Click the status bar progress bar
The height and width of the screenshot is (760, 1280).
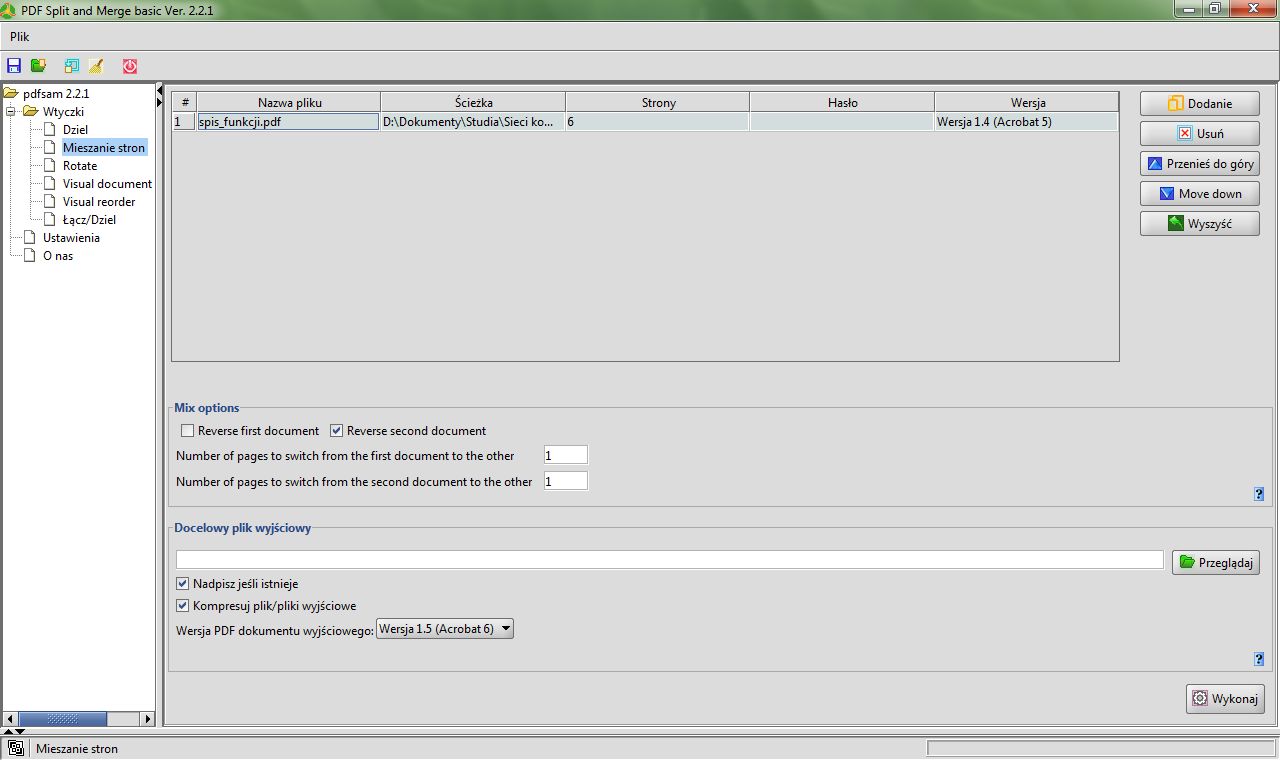(1100, 748)
